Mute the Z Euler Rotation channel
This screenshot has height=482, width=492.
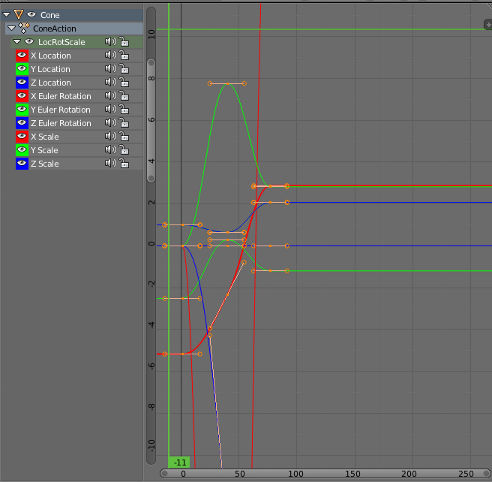tap(110, 123)
